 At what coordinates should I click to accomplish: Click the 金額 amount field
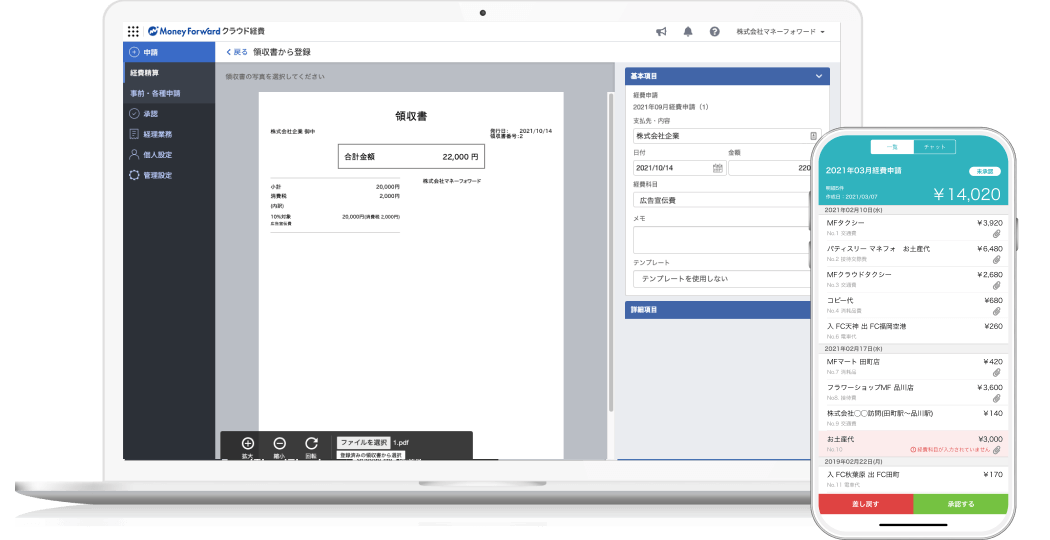[771, 168]
